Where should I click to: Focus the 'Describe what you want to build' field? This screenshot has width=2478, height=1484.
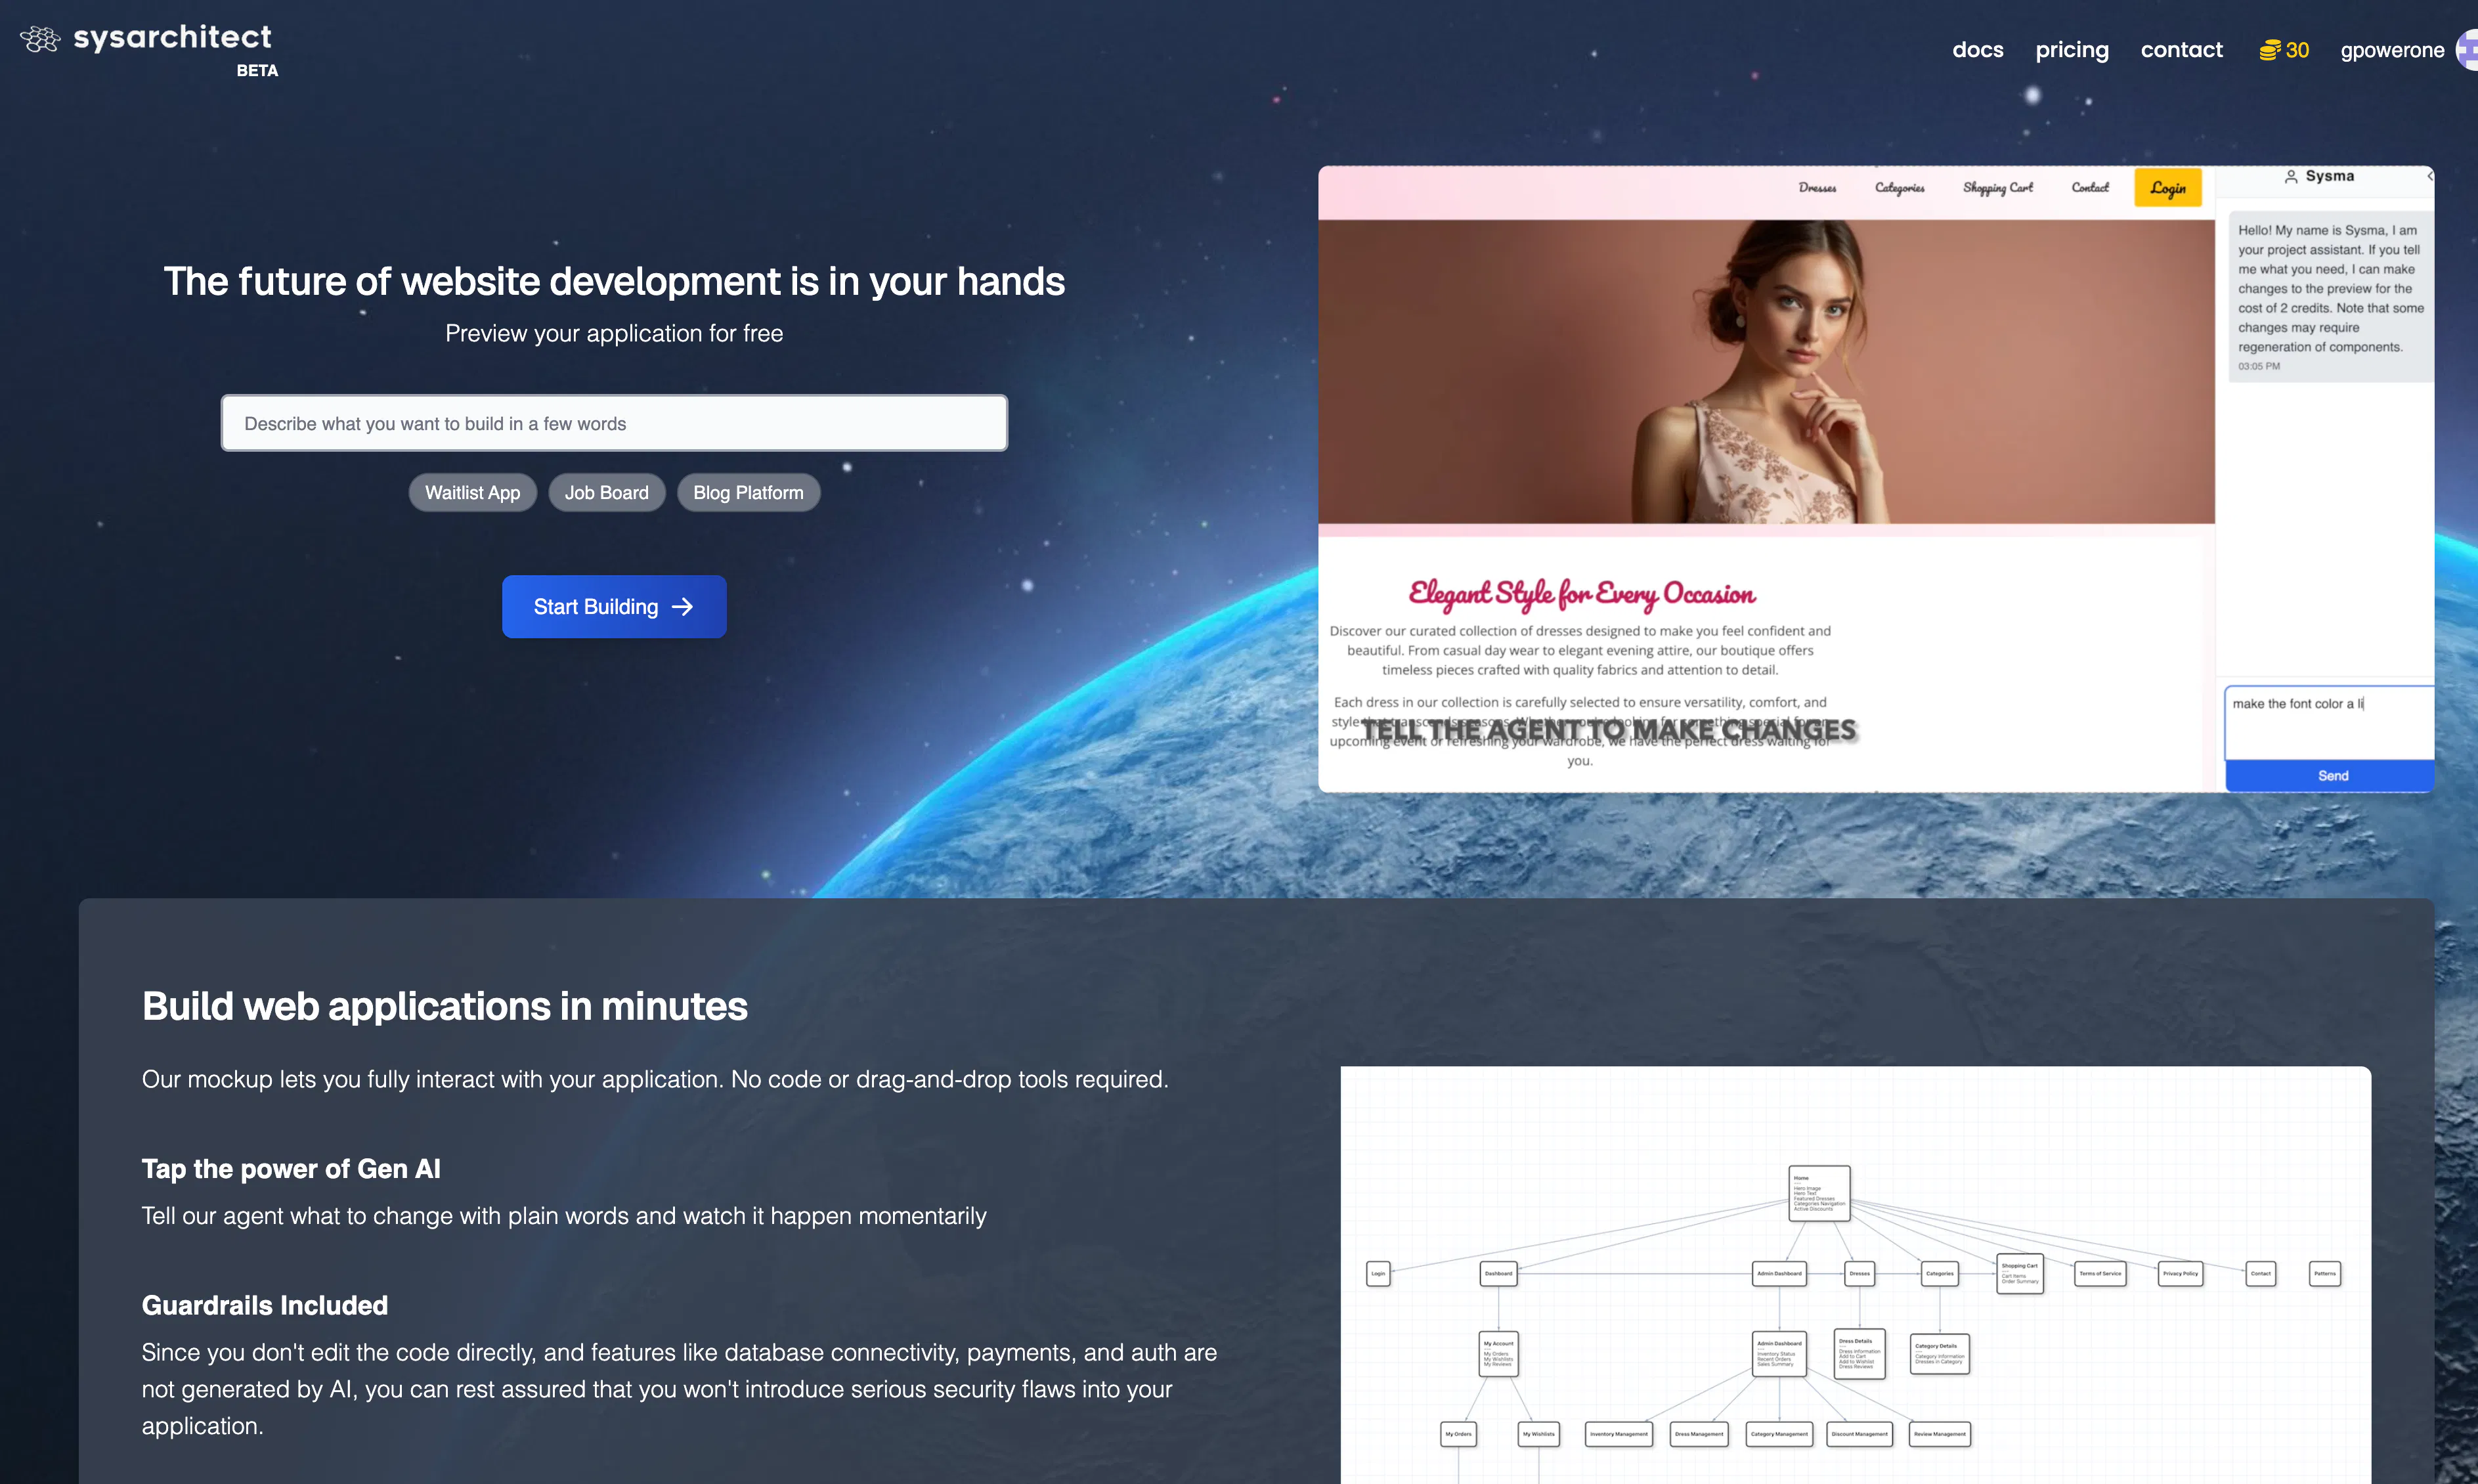point(614,423)
